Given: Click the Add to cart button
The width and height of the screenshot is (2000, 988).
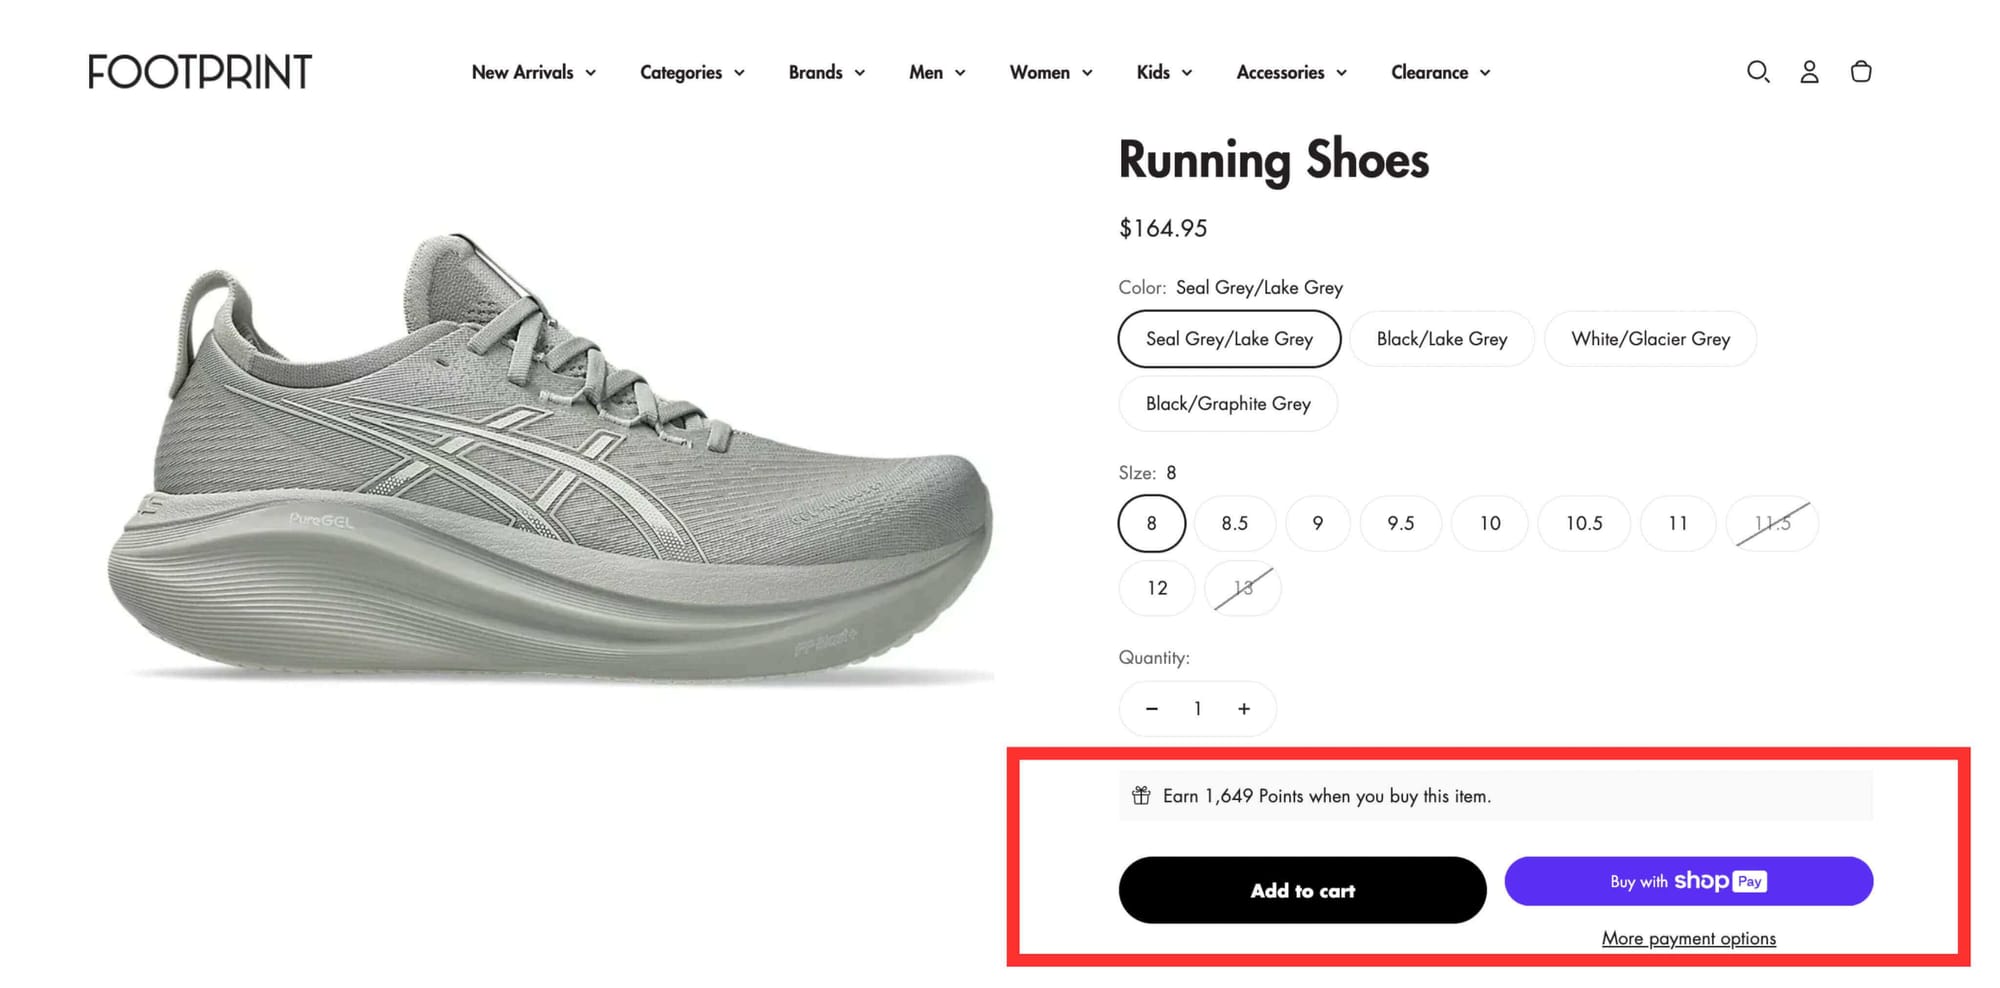Looking at the screenshot, I should coord(1302,890).
